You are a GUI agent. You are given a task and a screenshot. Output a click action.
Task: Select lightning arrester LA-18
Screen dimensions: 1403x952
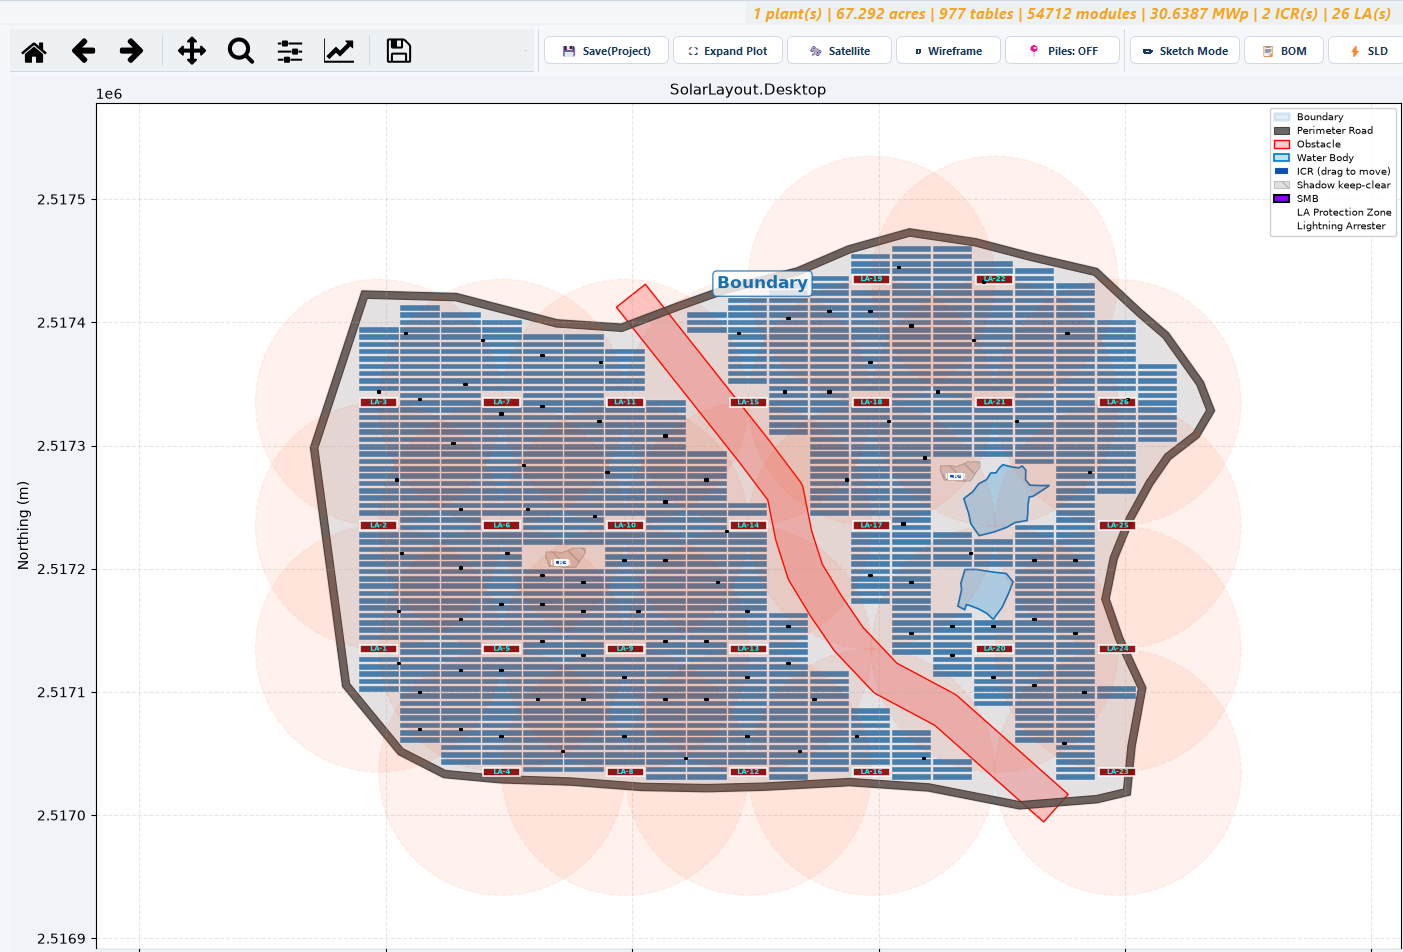coord(871,402)
